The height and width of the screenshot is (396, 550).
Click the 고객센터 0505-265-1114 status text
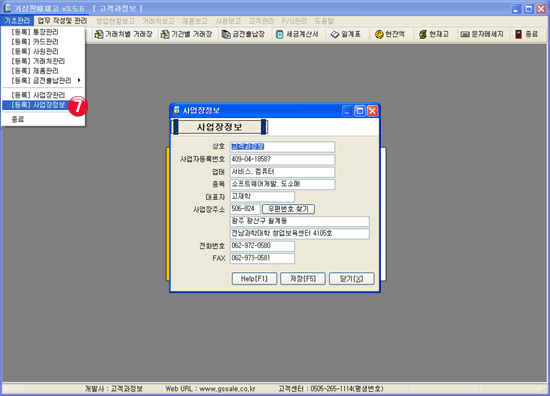[x=330, y=389]
